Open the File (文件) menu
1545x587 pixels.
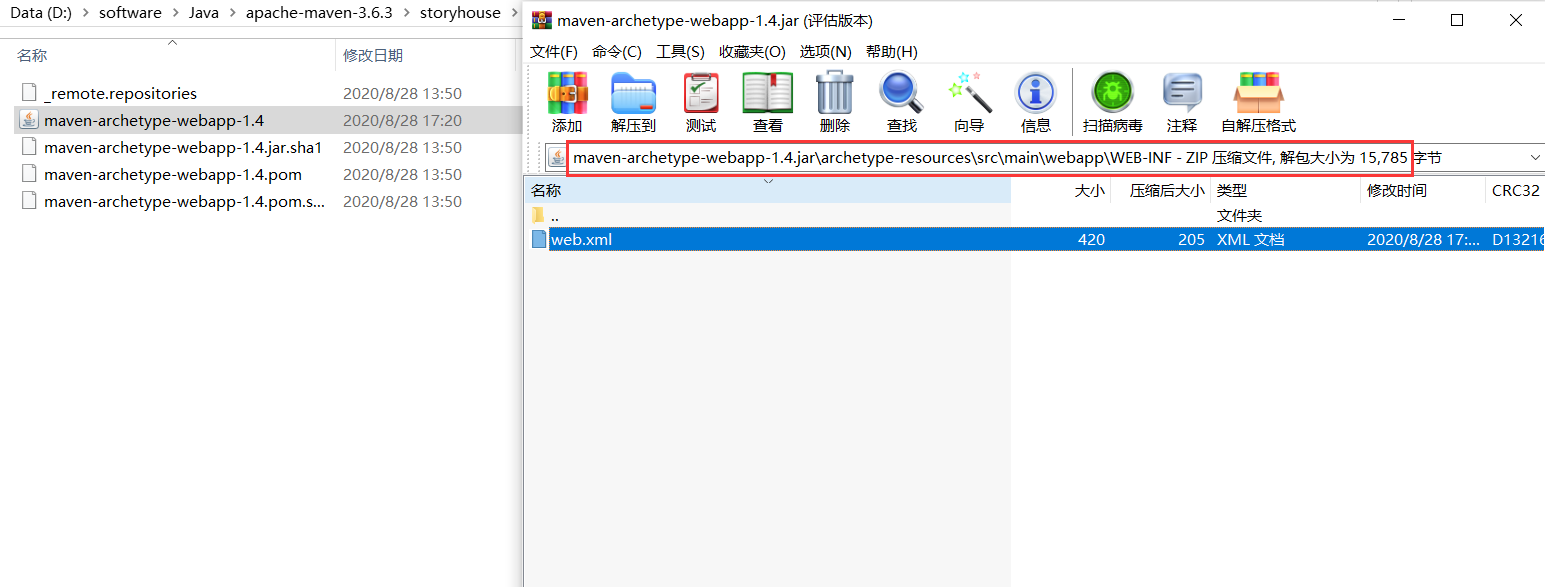[554, 52]
